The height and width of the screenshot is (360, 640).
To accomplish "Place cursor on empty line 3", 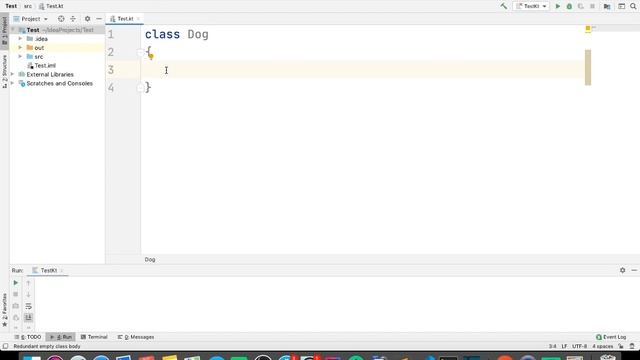I will [362, 70].
